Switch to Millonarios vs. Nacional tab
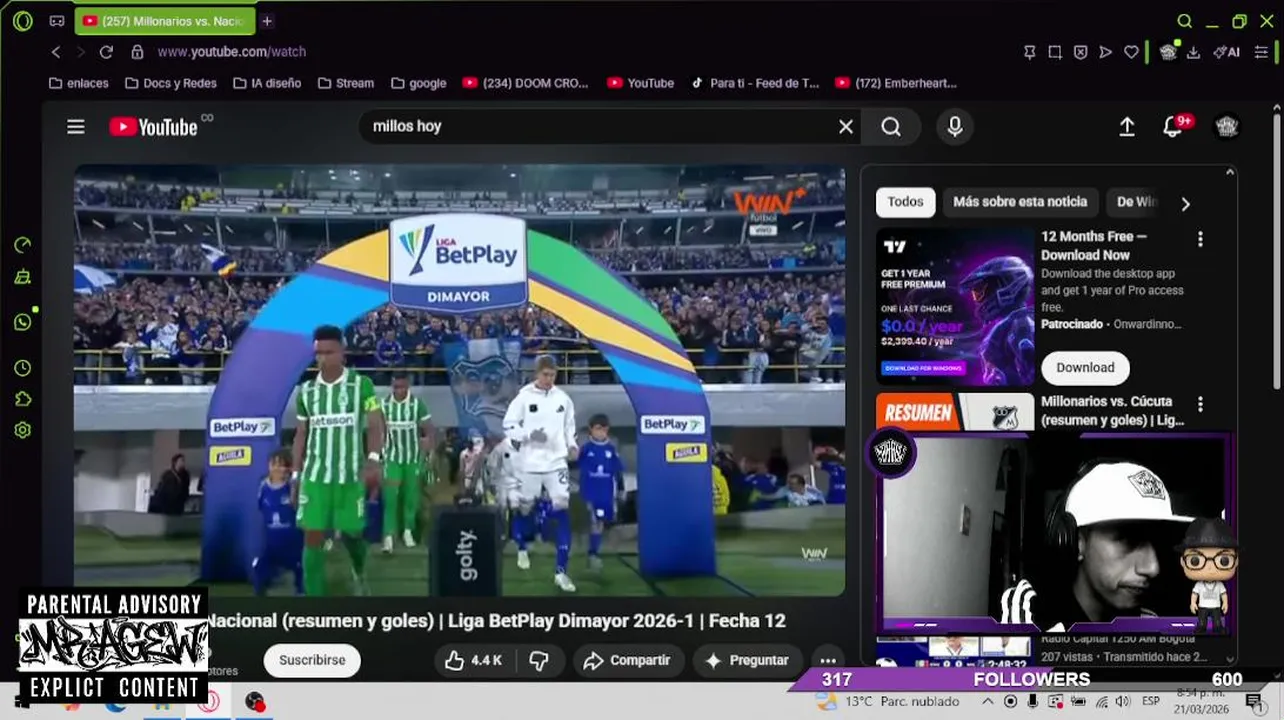This screenshot has width=1284, height=720. pyautogui.click(x=165, y=21)
